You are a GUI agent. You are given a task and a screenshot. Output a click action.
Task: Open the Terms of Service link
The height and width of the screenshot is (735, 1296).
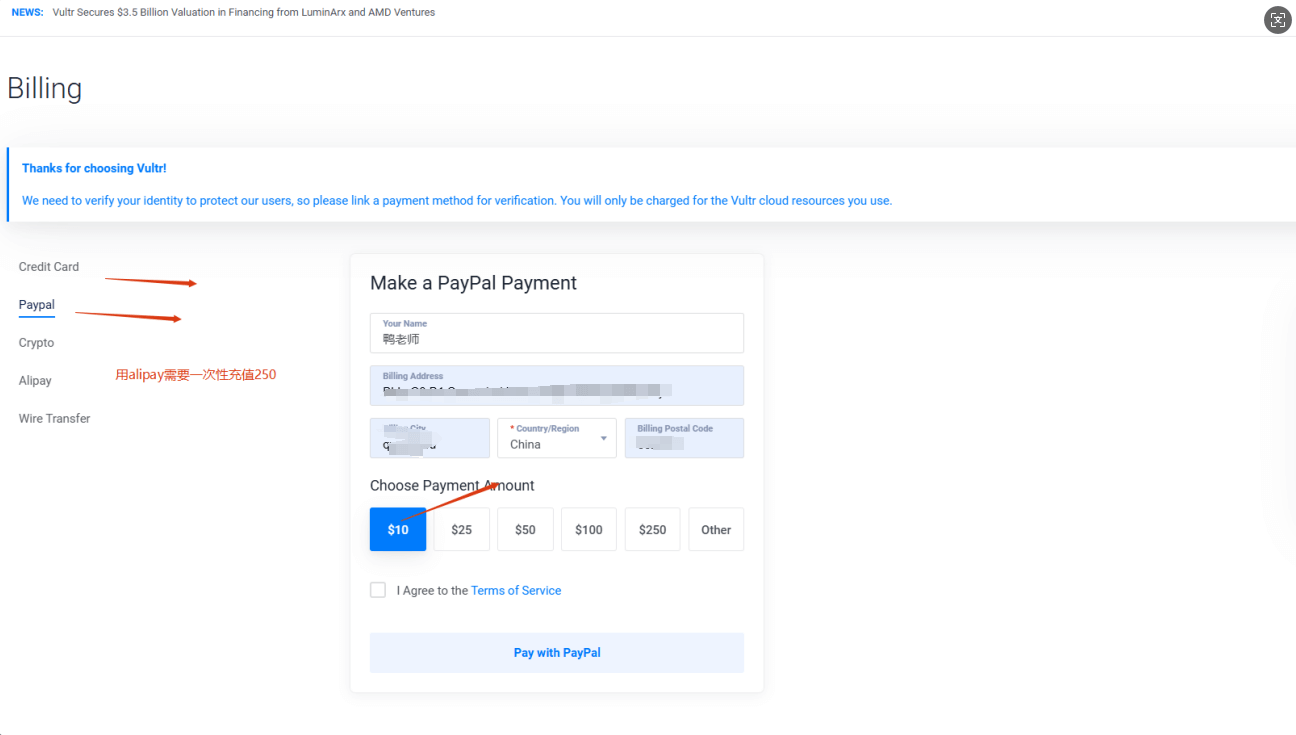(x=516, y=591)
